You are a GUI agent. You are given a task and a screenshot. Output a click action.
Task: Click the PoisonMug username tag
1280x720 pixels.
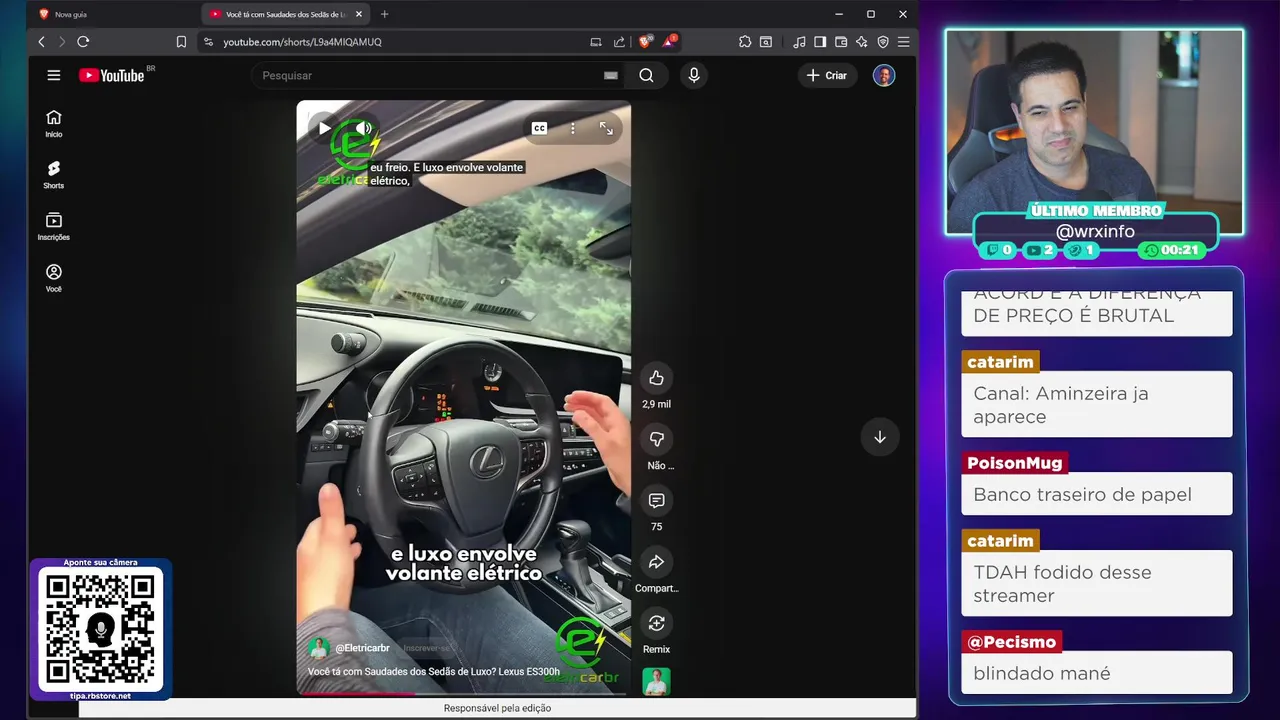click(1014, 463)
